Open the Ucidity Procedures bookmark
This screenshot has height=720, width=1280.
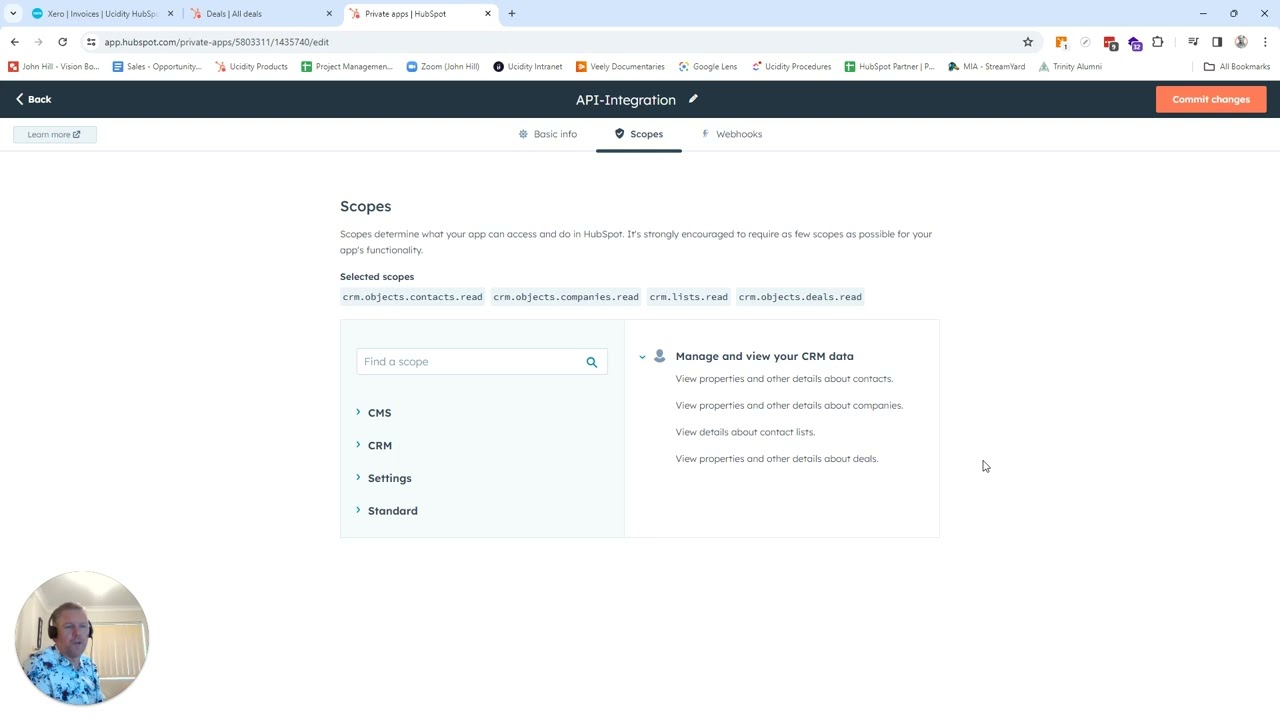coord(791,67)
